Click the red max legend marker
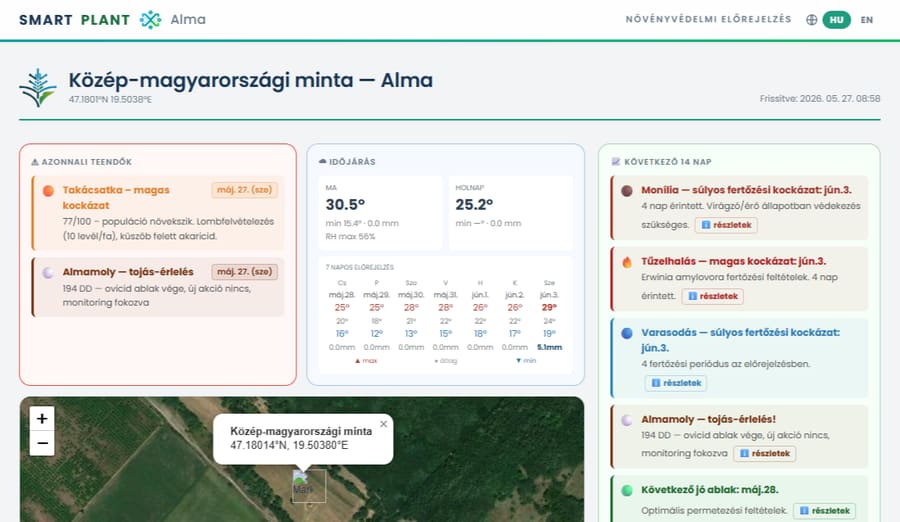This screenshot has height=522, width=900. click(366, 361)
